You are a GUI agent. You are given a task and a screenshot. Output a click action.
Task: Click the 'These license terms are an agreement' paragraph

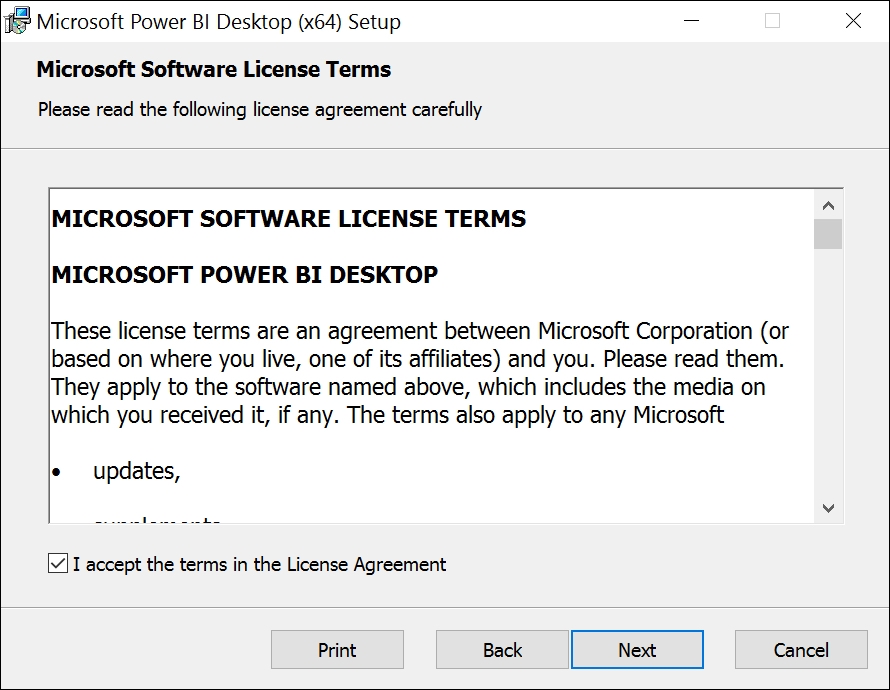[419, 373]
